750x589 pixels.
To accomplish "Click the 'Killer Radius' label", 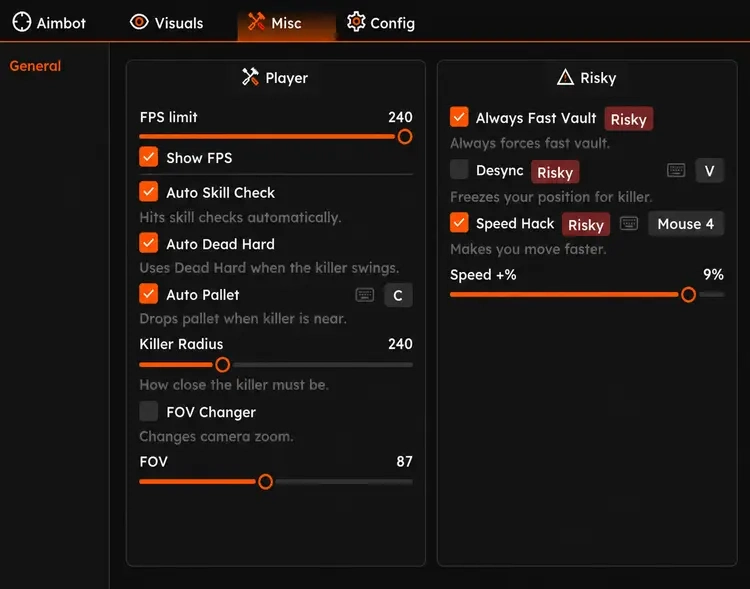I will (181, 344).
